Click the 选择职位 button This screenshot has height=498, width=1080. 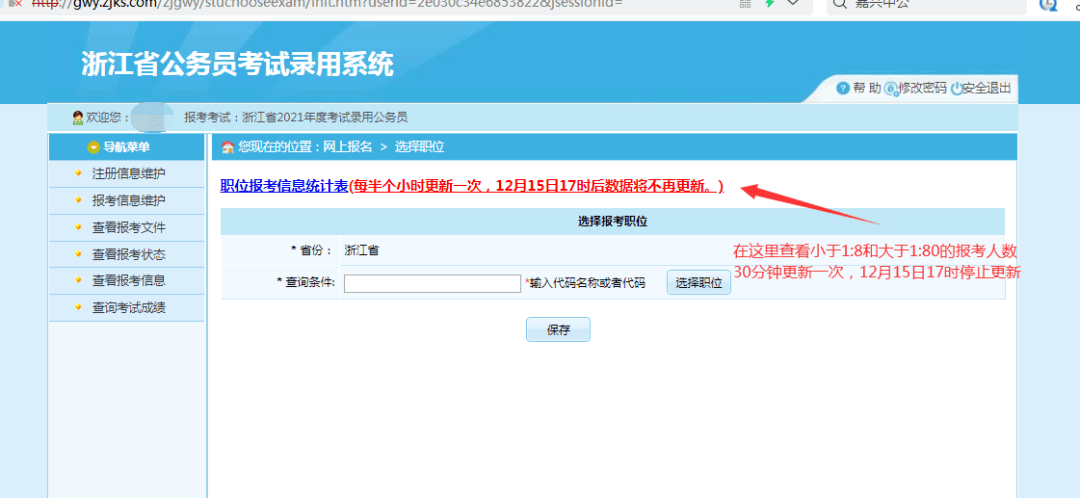698,283
